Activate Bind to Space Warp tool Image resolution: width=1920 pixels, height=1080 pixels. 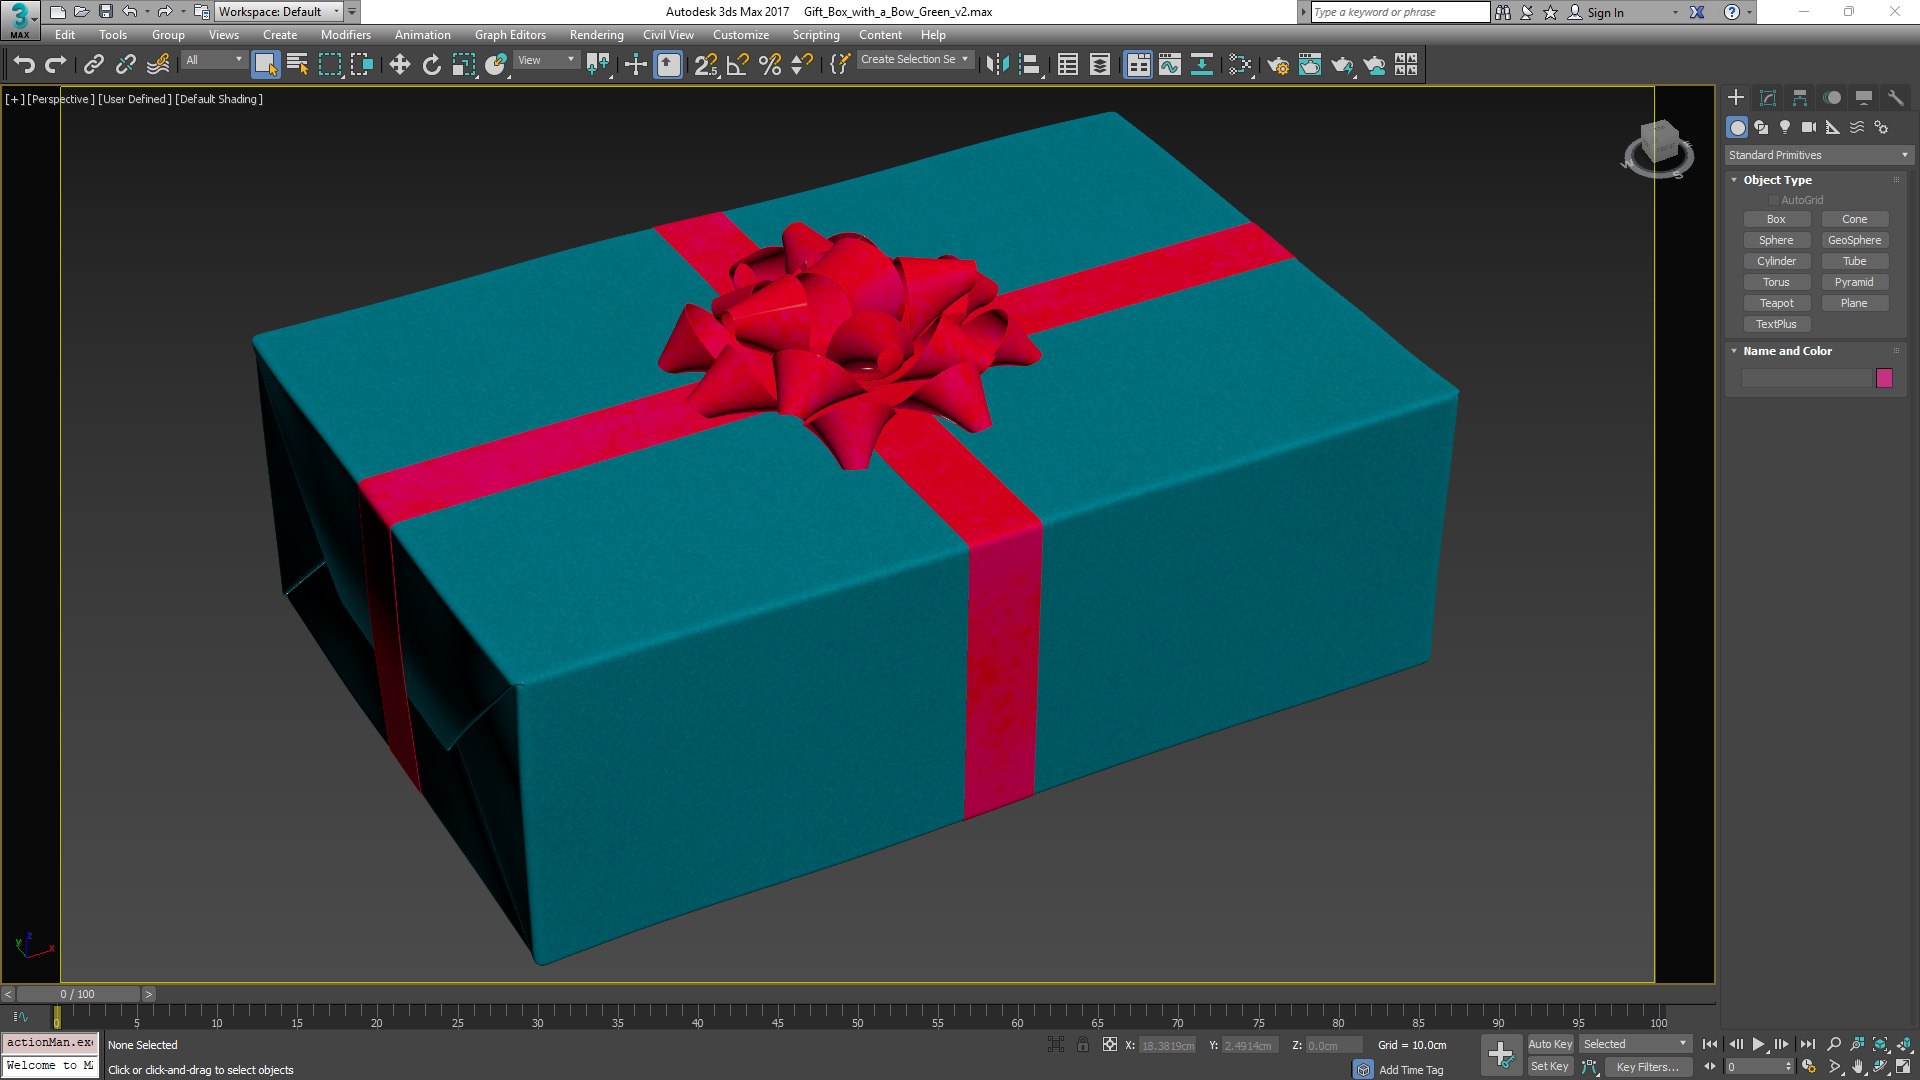[x=158, y=65]
